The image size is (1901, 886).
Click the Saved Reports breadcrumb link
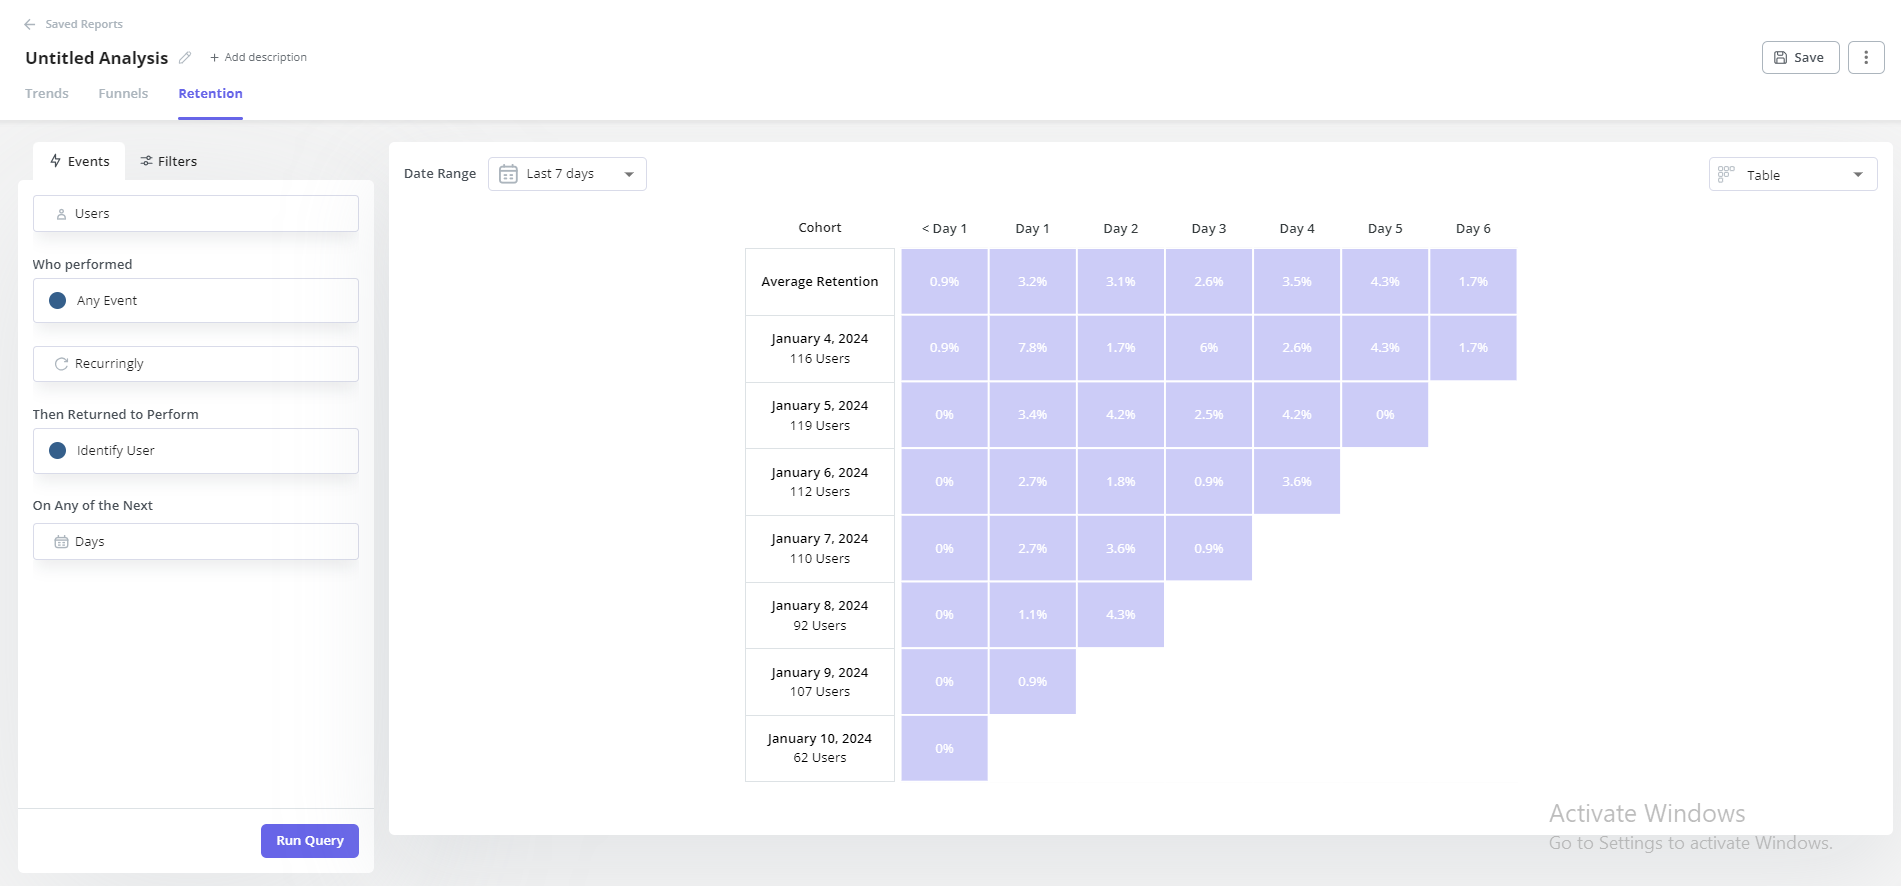84,24
